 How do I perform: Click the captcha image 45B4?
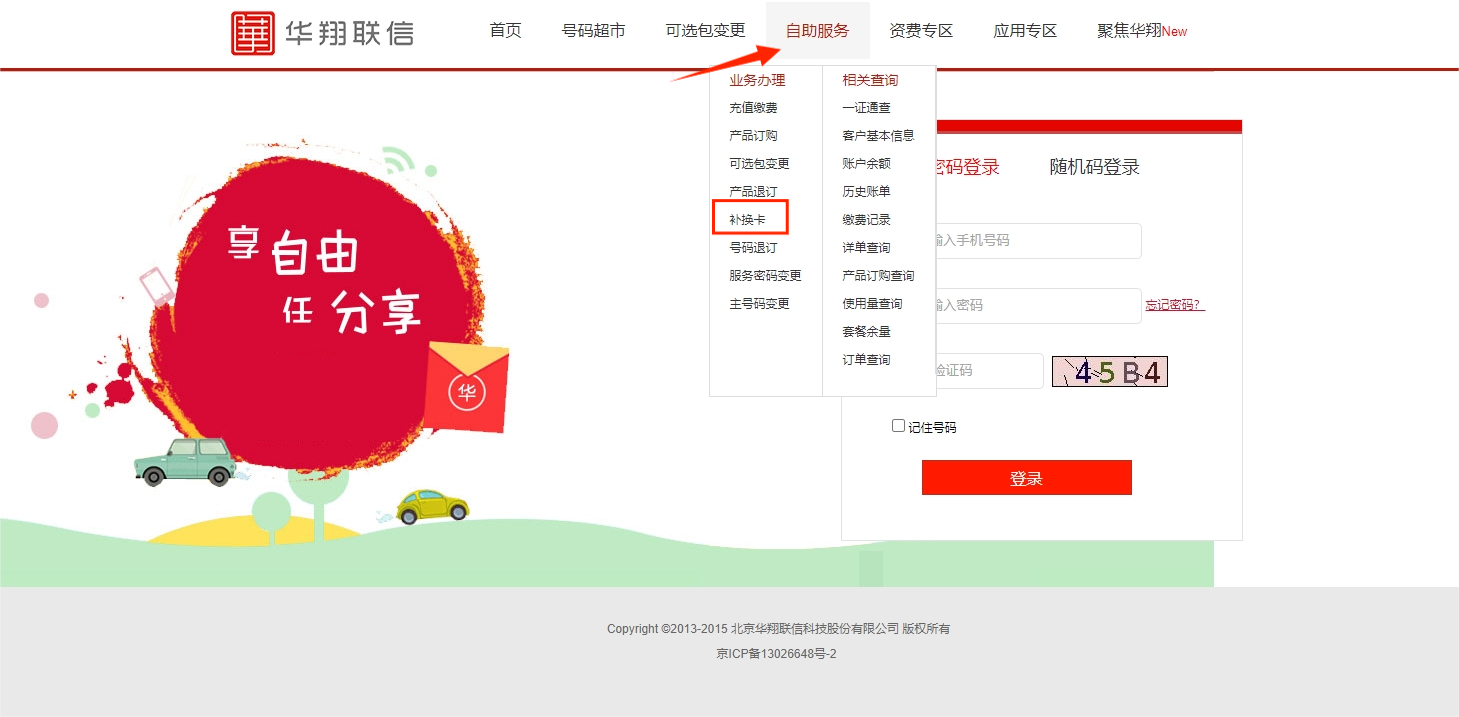pyautogui.click(x=1110, y=372)
